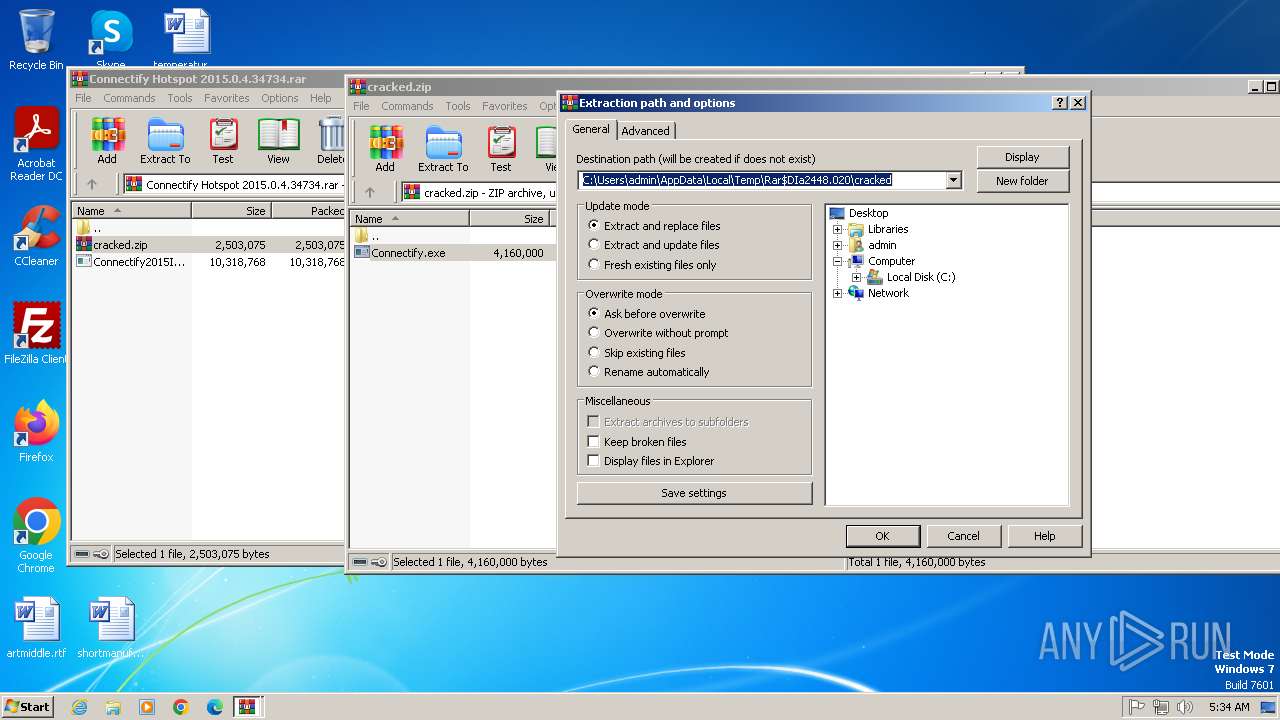
Task: Expand Network node in folder tree
Action: pyautogui.click(x=838, y=293)
